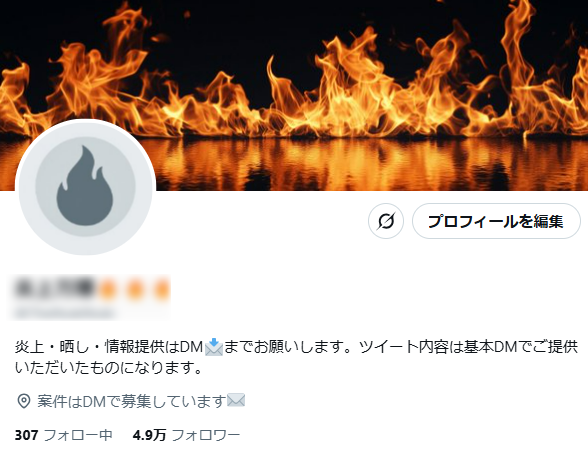Open the gray flame profile avatar

pyautogui.click(x=86, y=187)
